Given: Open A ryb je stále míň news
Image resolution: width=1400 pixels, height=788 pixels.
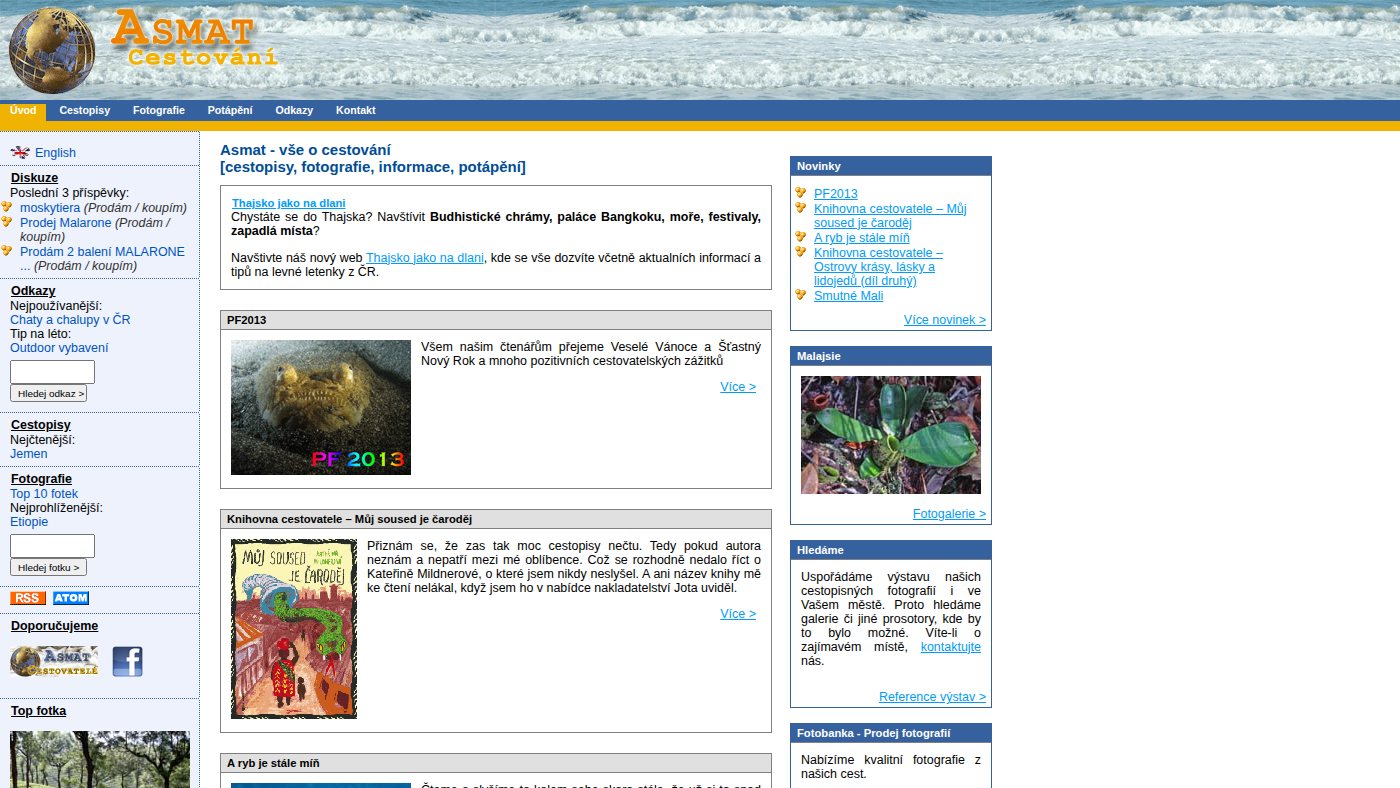Looking at the screenshot, I should pyautogui.click(x=862, y=238).
